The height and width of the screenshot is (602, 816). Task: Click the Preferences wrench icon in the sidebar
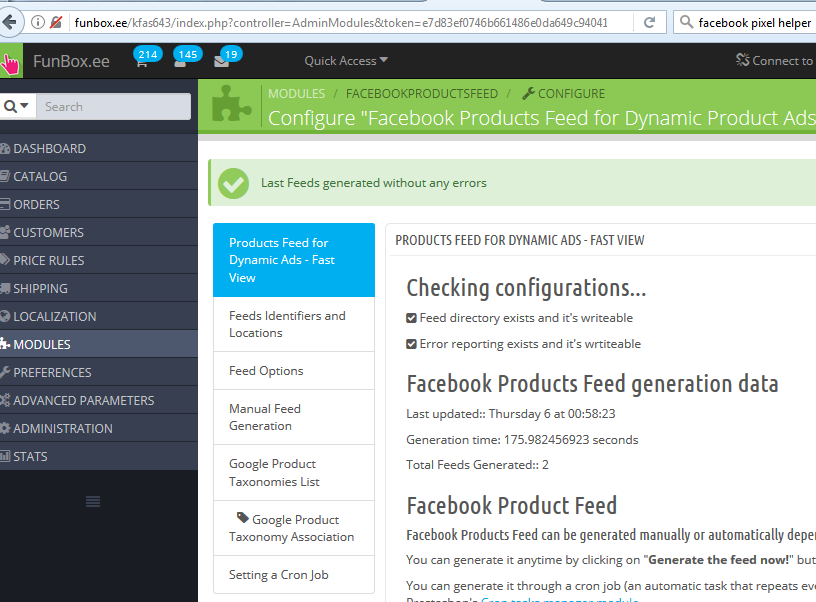[x=5, y=372]
